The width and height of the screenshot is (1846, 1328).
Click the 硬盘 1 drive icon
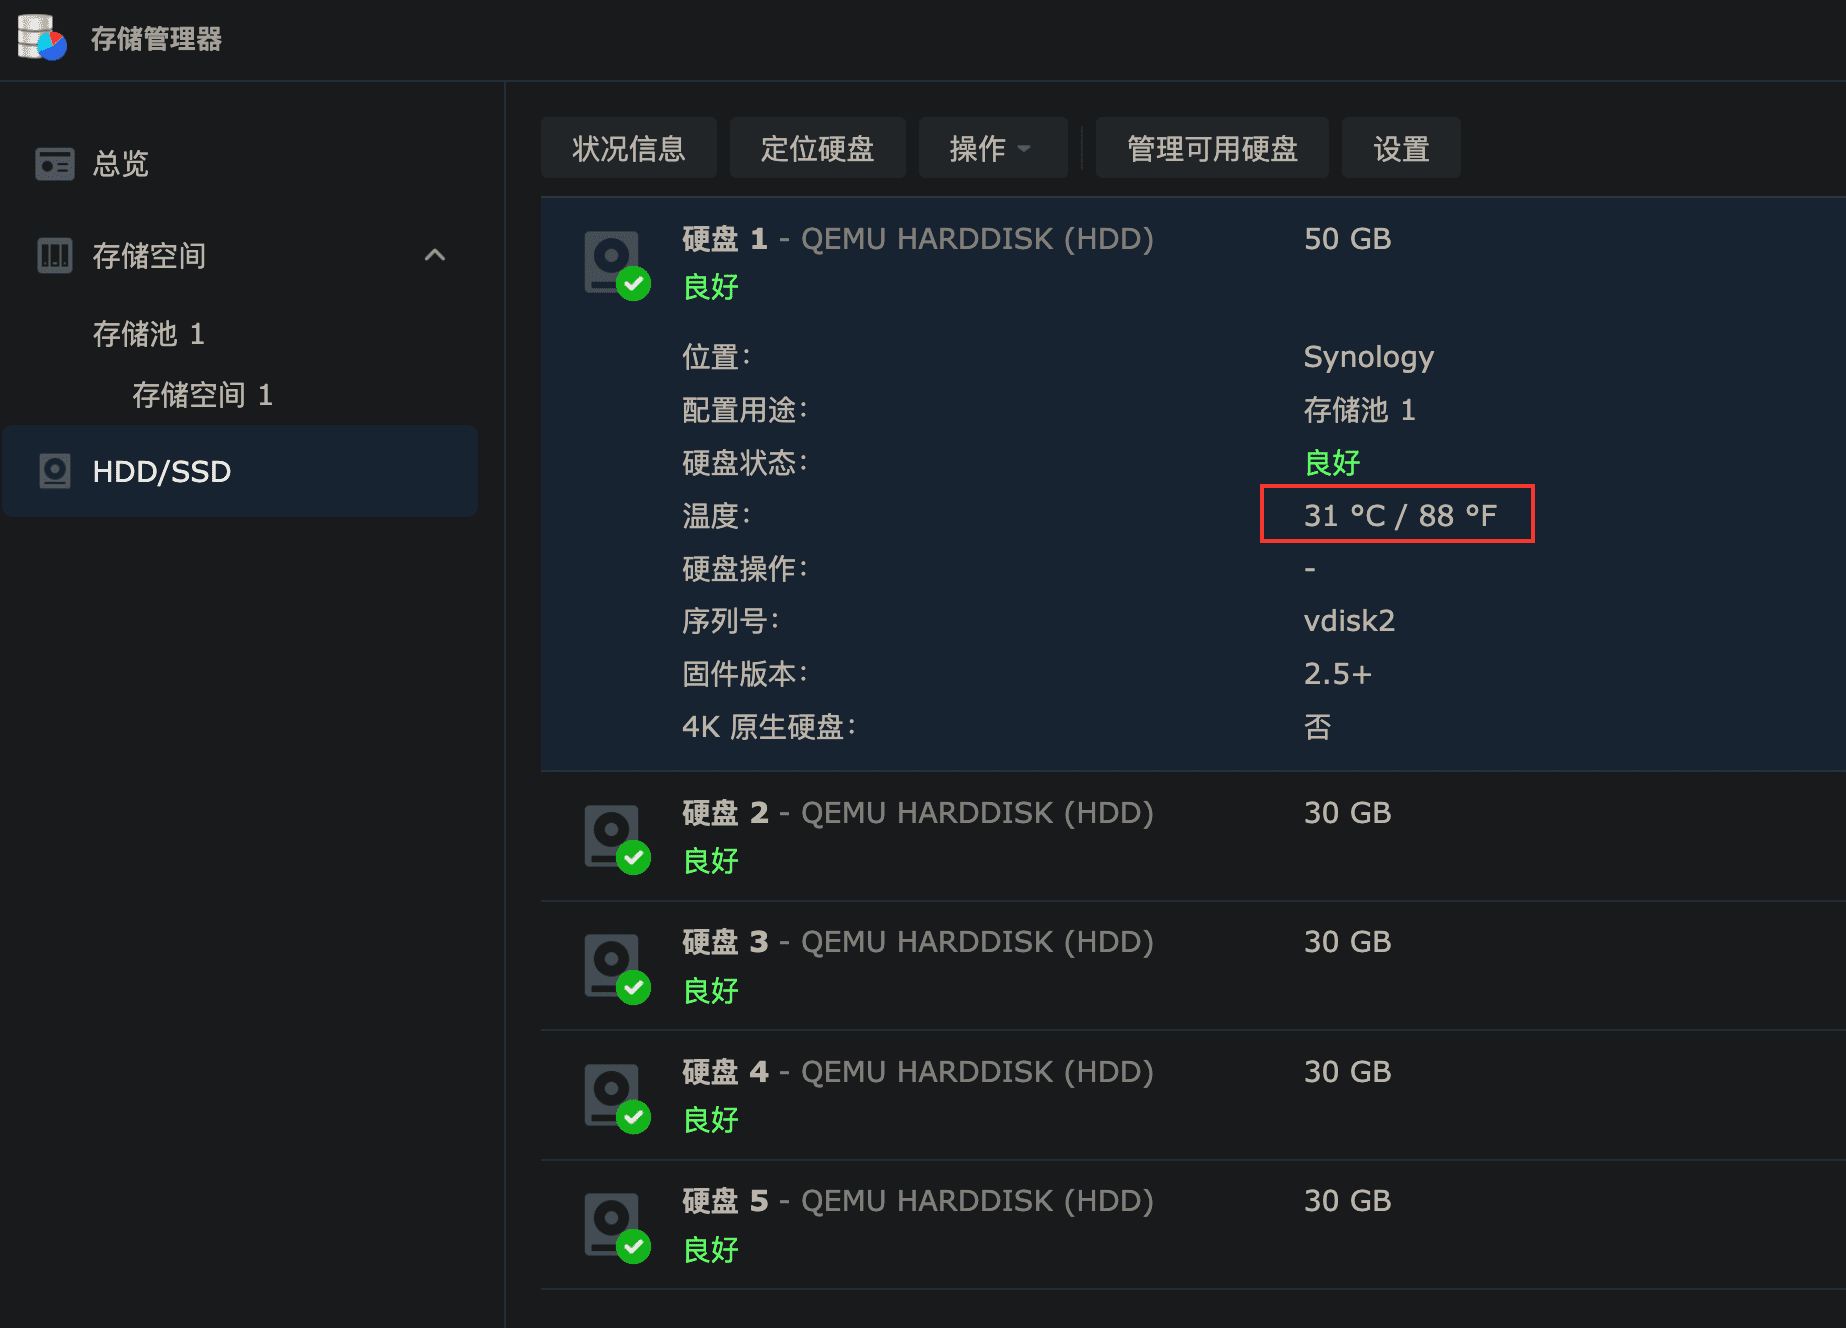617,265
